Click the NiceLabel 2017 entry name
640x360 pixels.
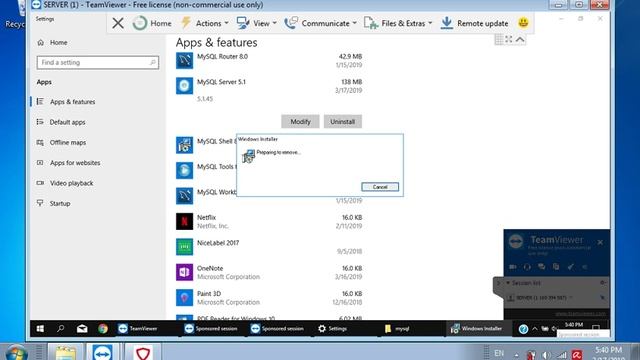[x=218, y=243]
